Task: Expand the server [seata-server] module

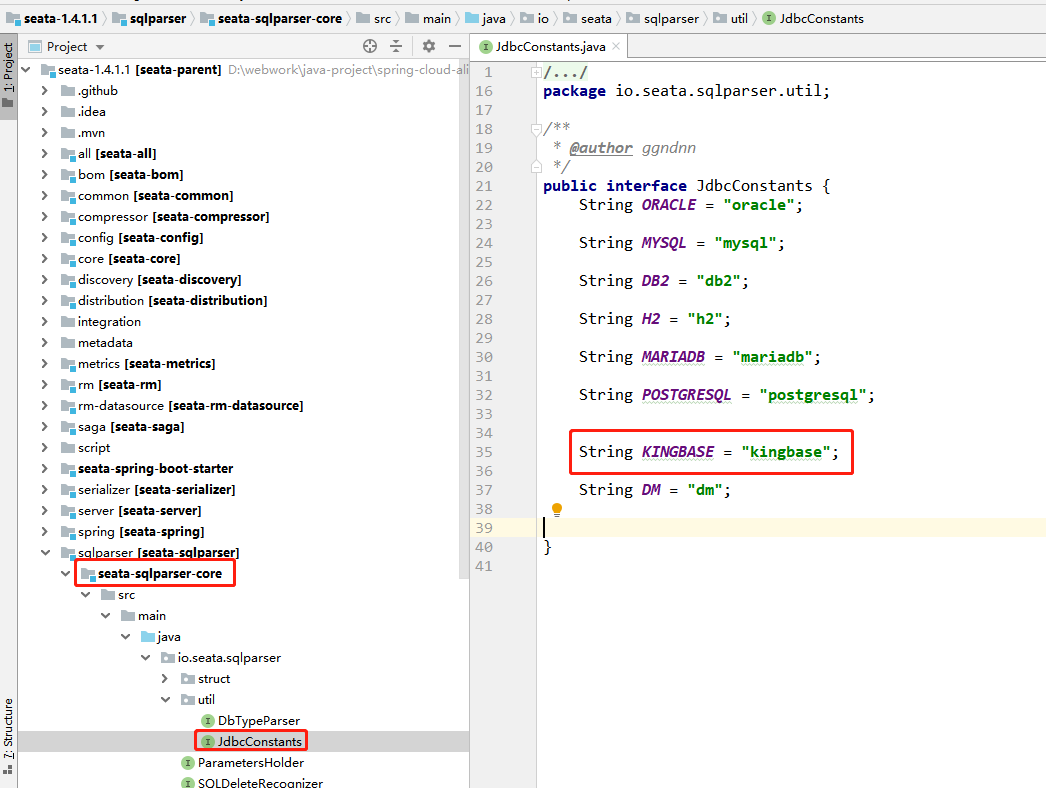Action: [x=45, y=510]
